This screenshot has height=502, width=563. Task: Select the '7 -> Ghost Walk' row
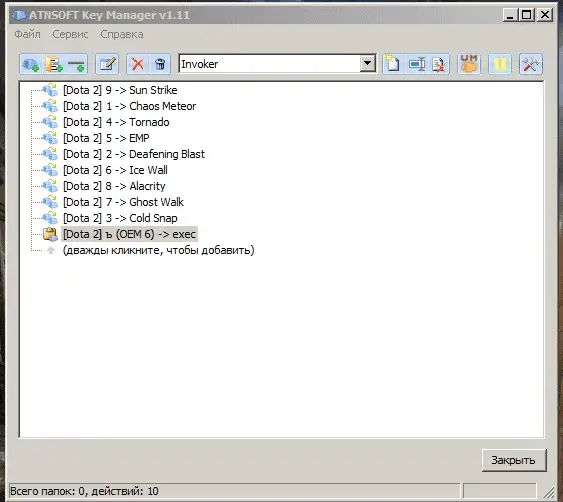123,202
